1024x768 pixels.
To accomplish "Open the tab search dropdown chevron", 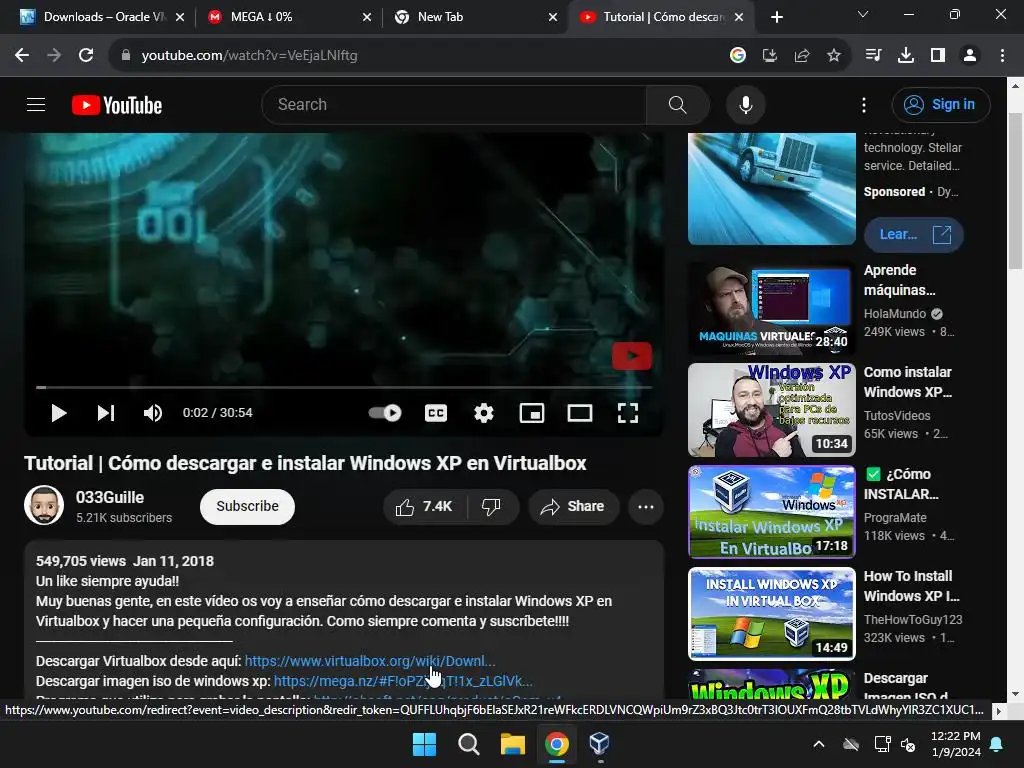I will pos(863,14).
